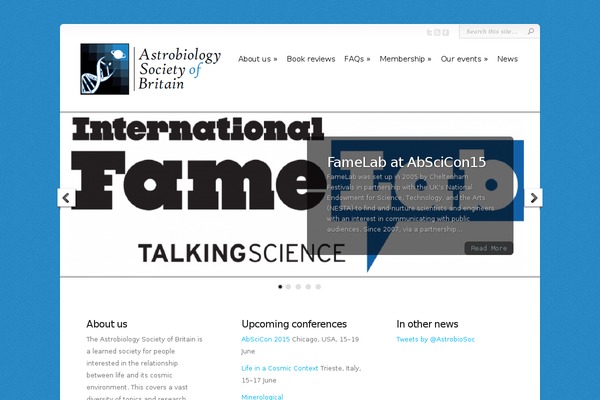Click Astrobiology Society of Britain title text
This screenshot has width=600, height=400.
[x=180, y=69]
